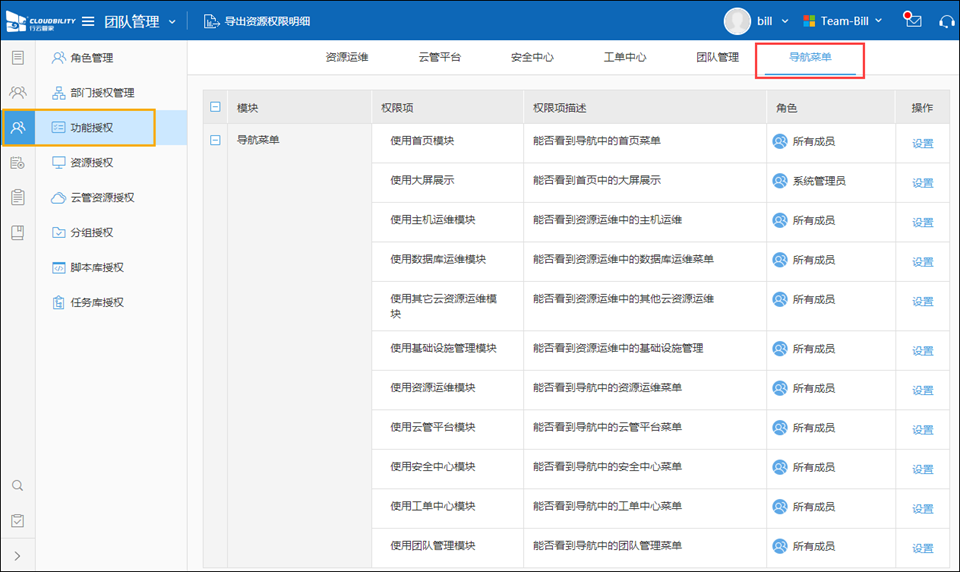This screenshot has width=960, height=572.
Task: Switch to the 安全中心 tab
Action: pos(532,58)
